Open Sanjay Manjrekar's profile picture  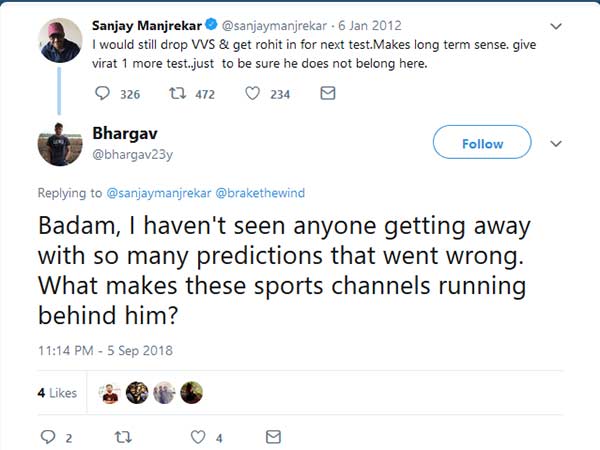(60, 37)
